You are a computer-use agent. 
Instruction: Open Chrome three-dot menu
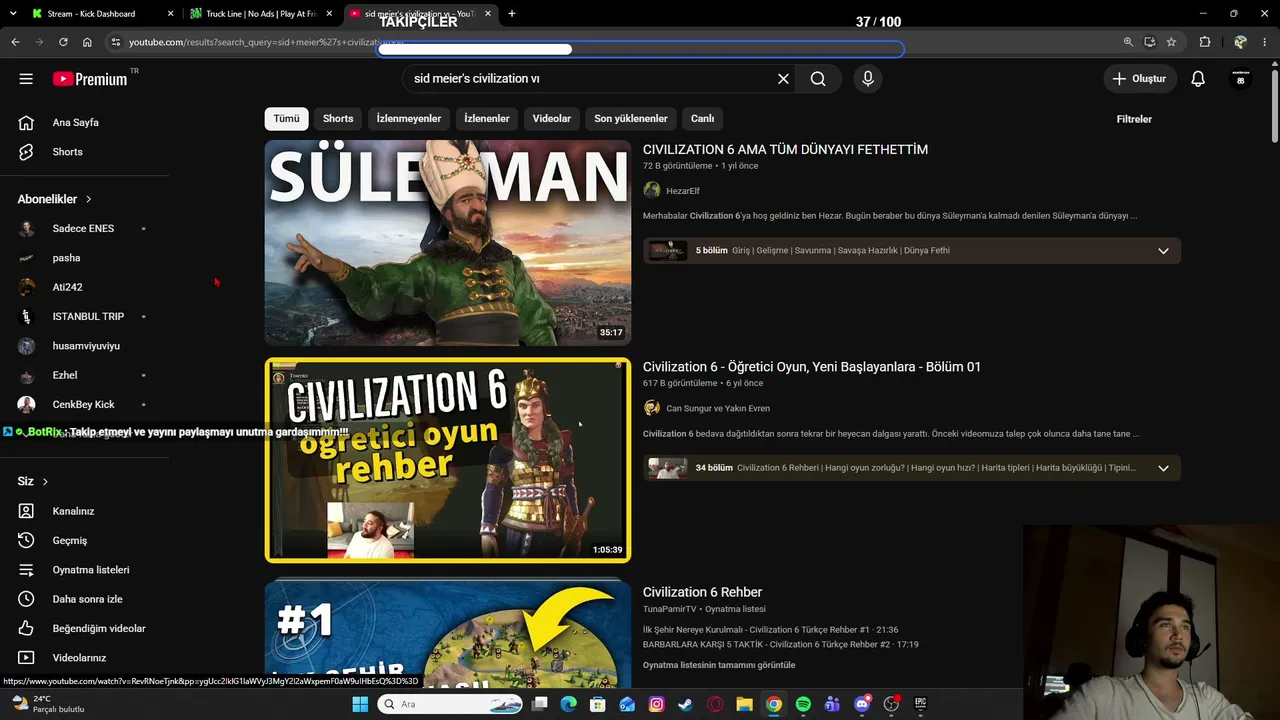coord(1265,42)
